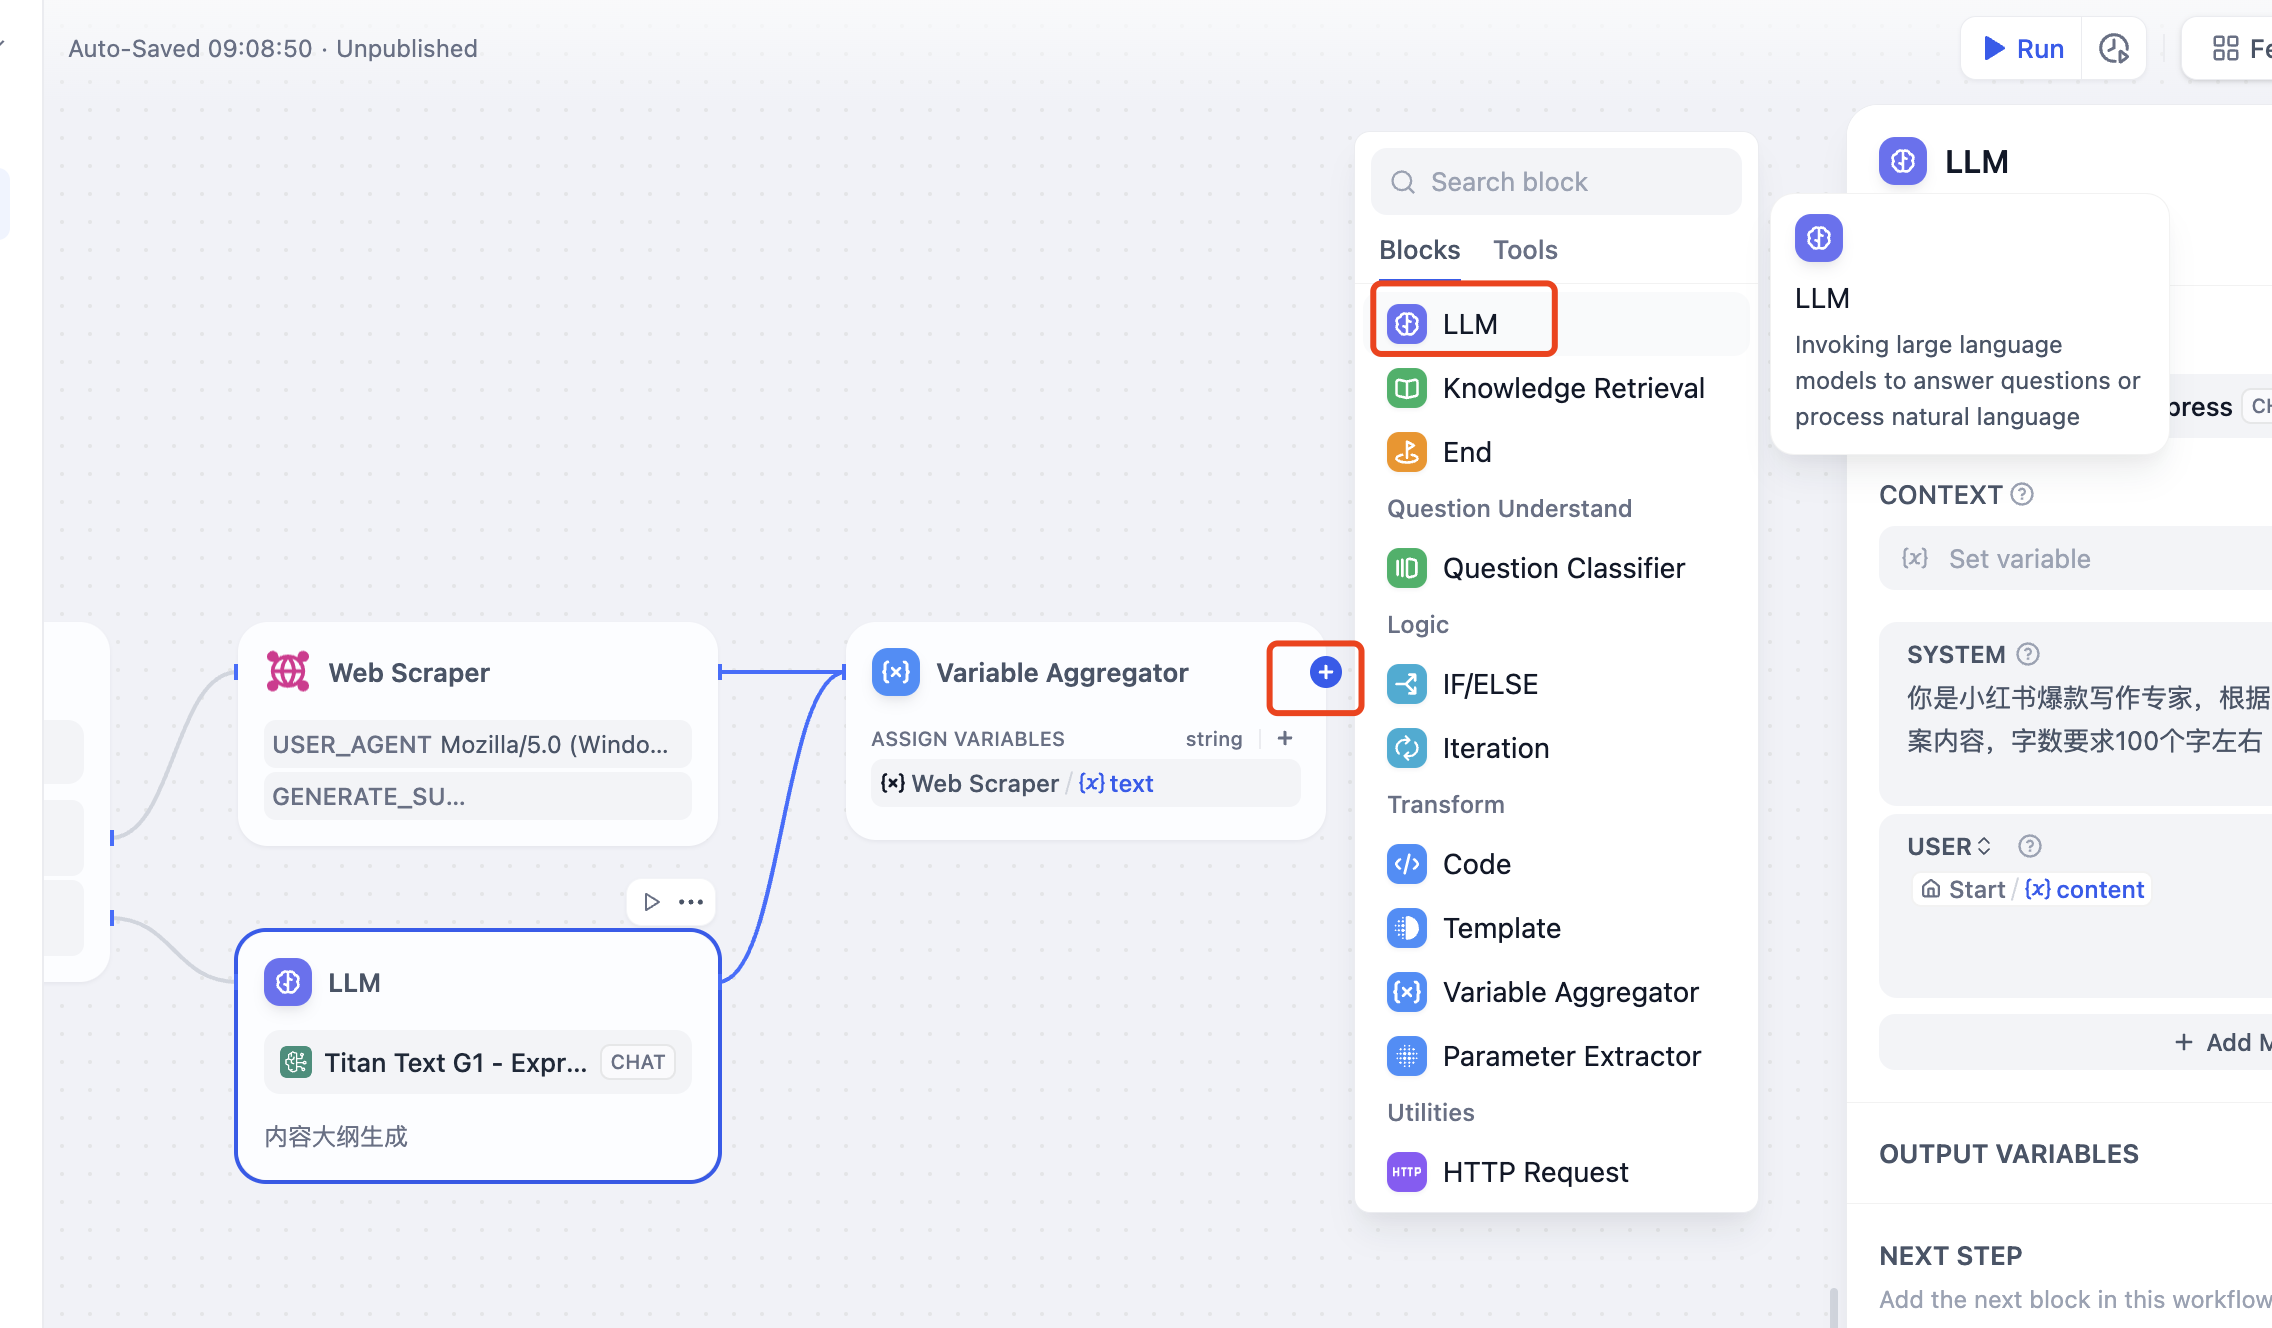Click the Web Scraper node icon
Screen dimensions: 2272x1328
288,672
